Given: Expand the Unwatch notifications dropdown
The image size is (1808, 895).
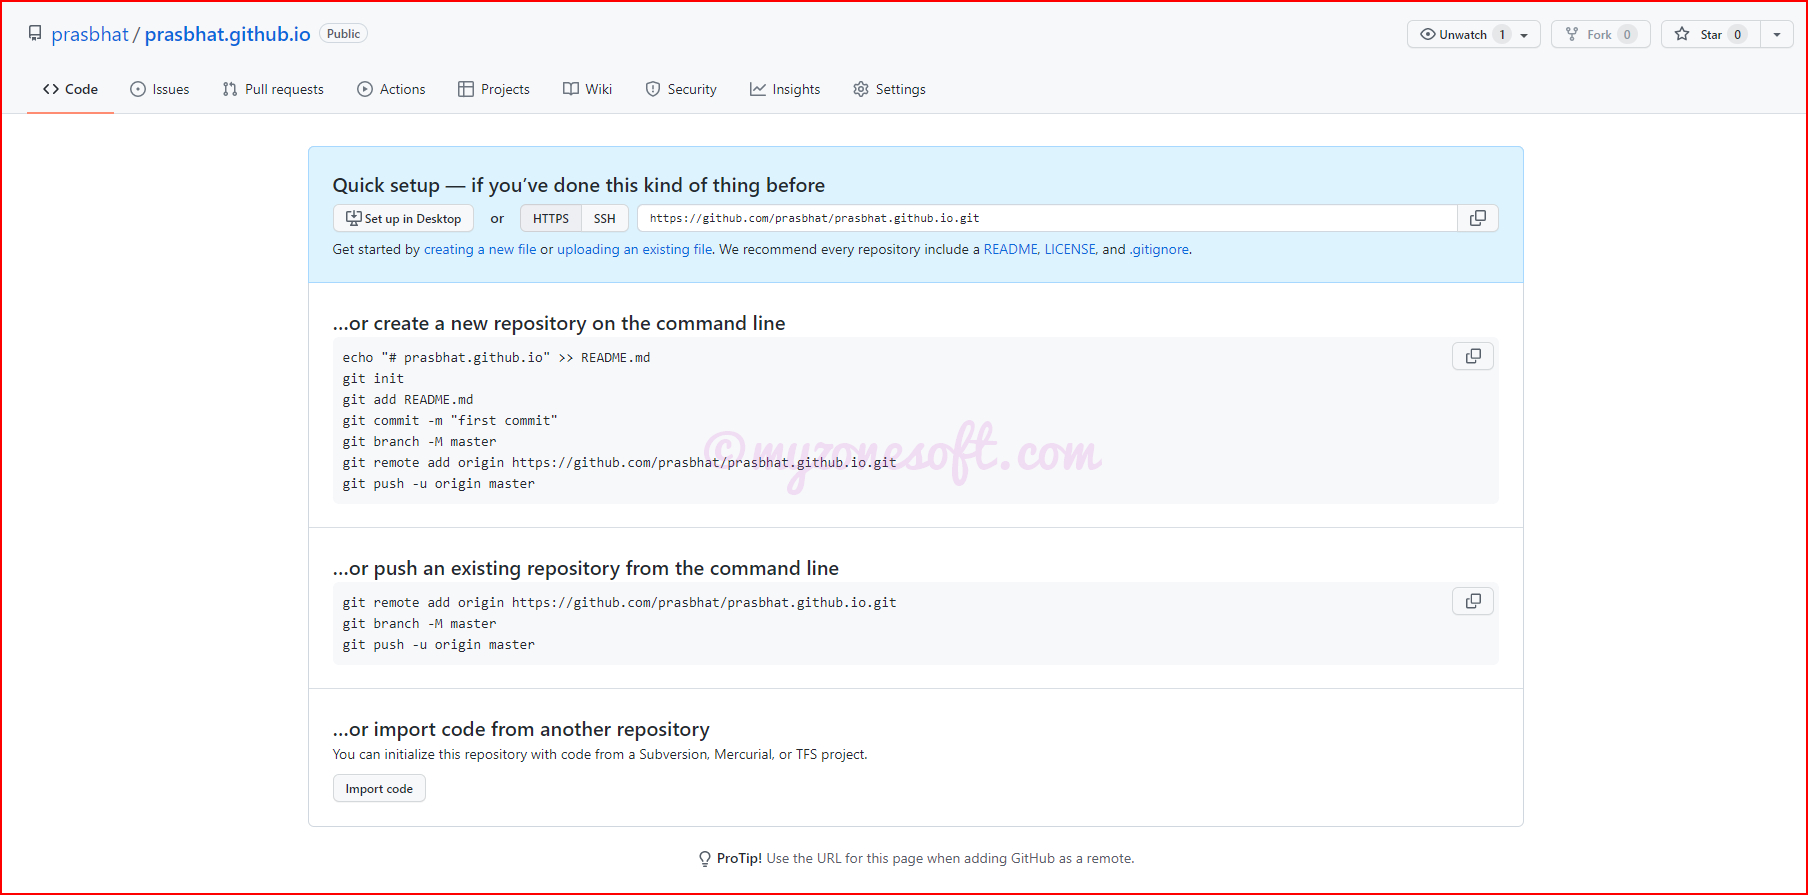Looking at the screenshot, I should (1524, 35).
